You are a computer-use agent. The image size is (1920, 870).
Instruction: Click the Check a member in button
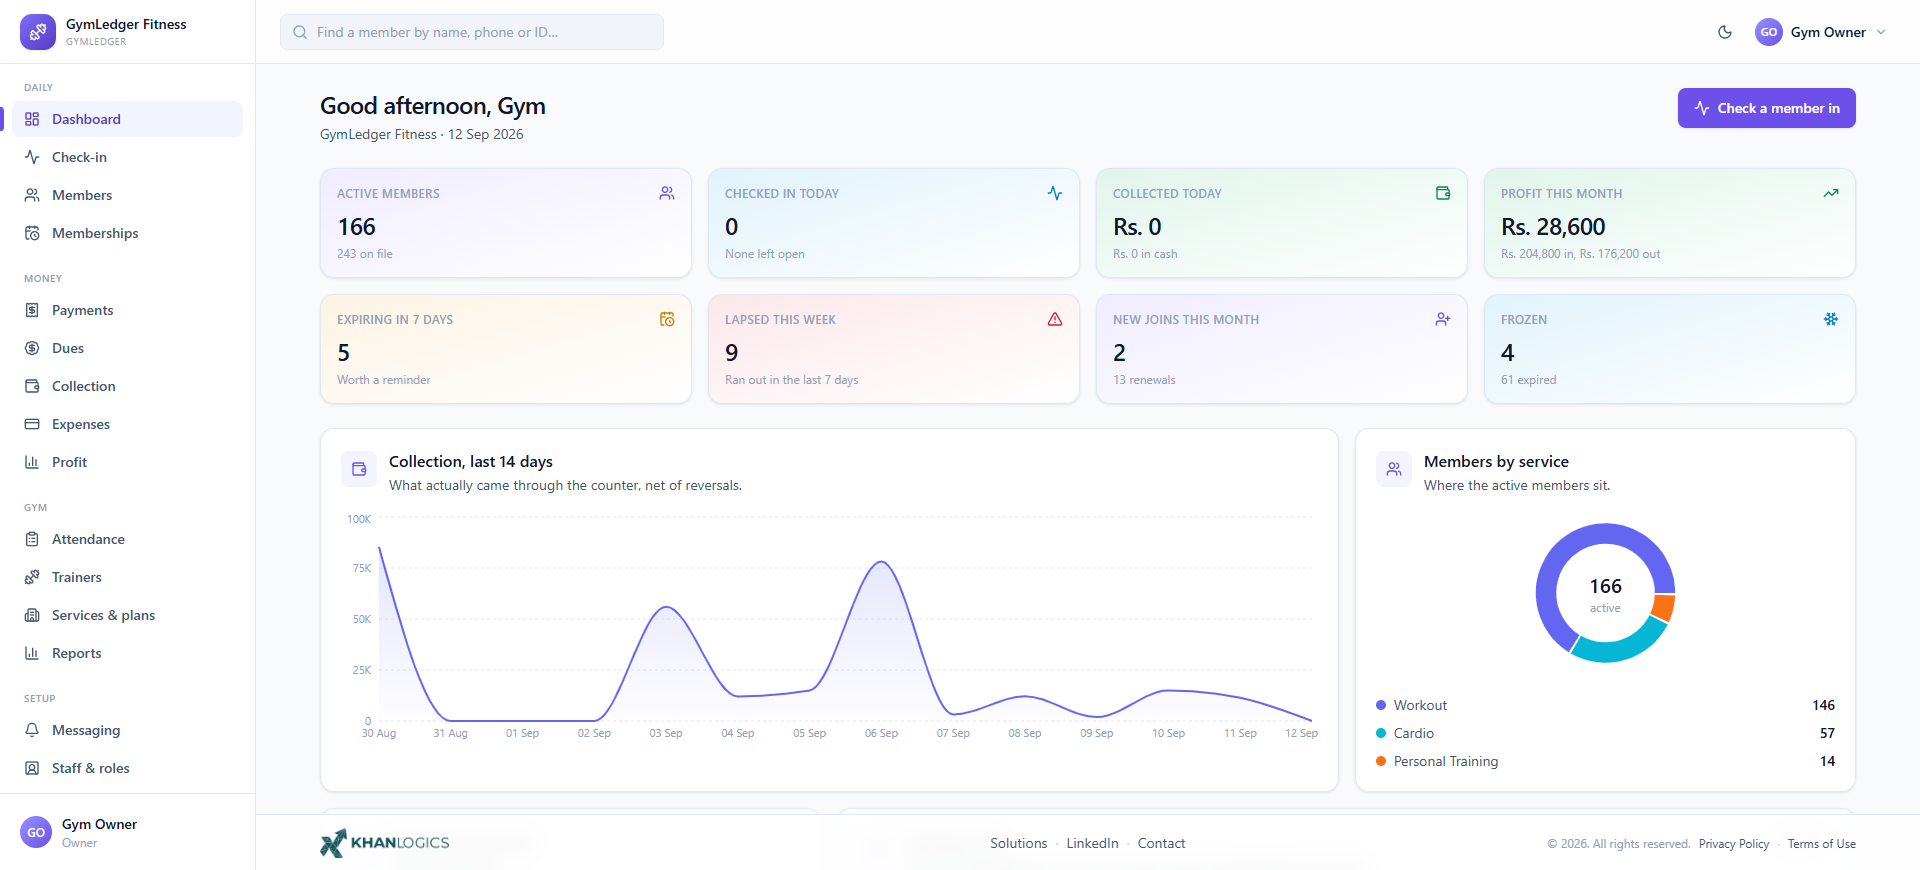pos(1767,108)
